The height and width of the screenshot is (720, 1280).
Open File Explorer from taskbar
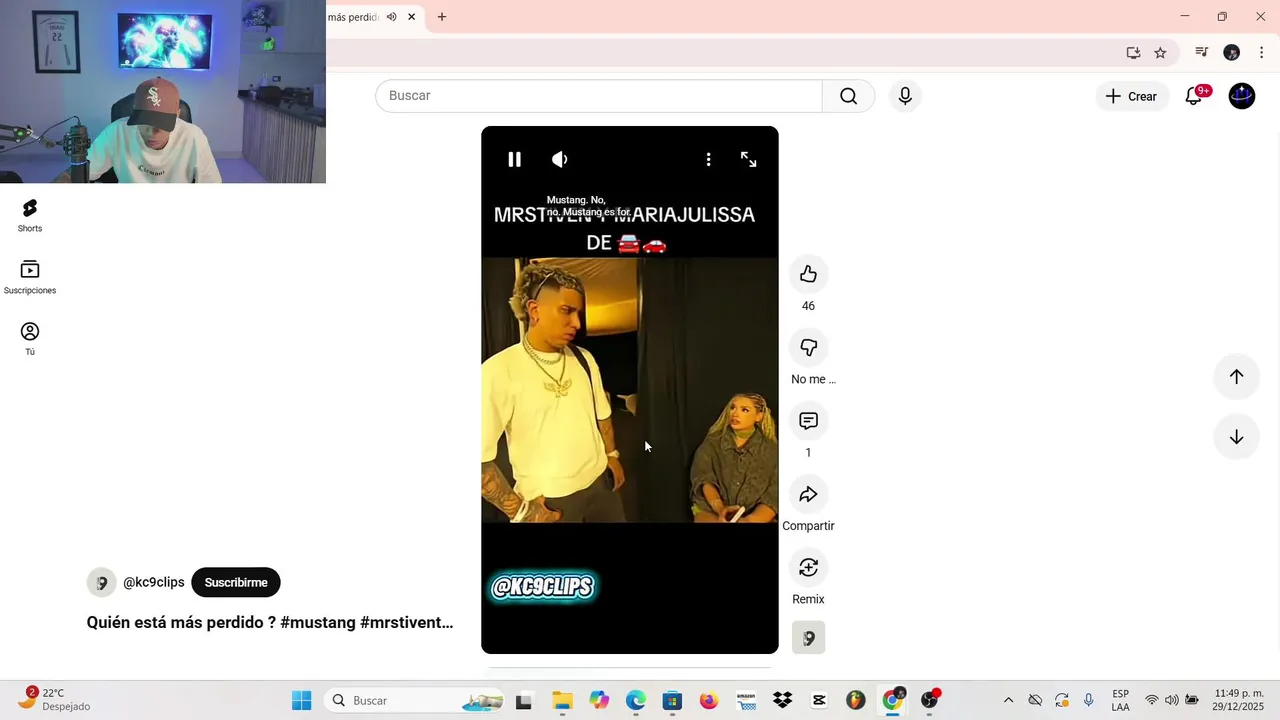coord(562,701)
